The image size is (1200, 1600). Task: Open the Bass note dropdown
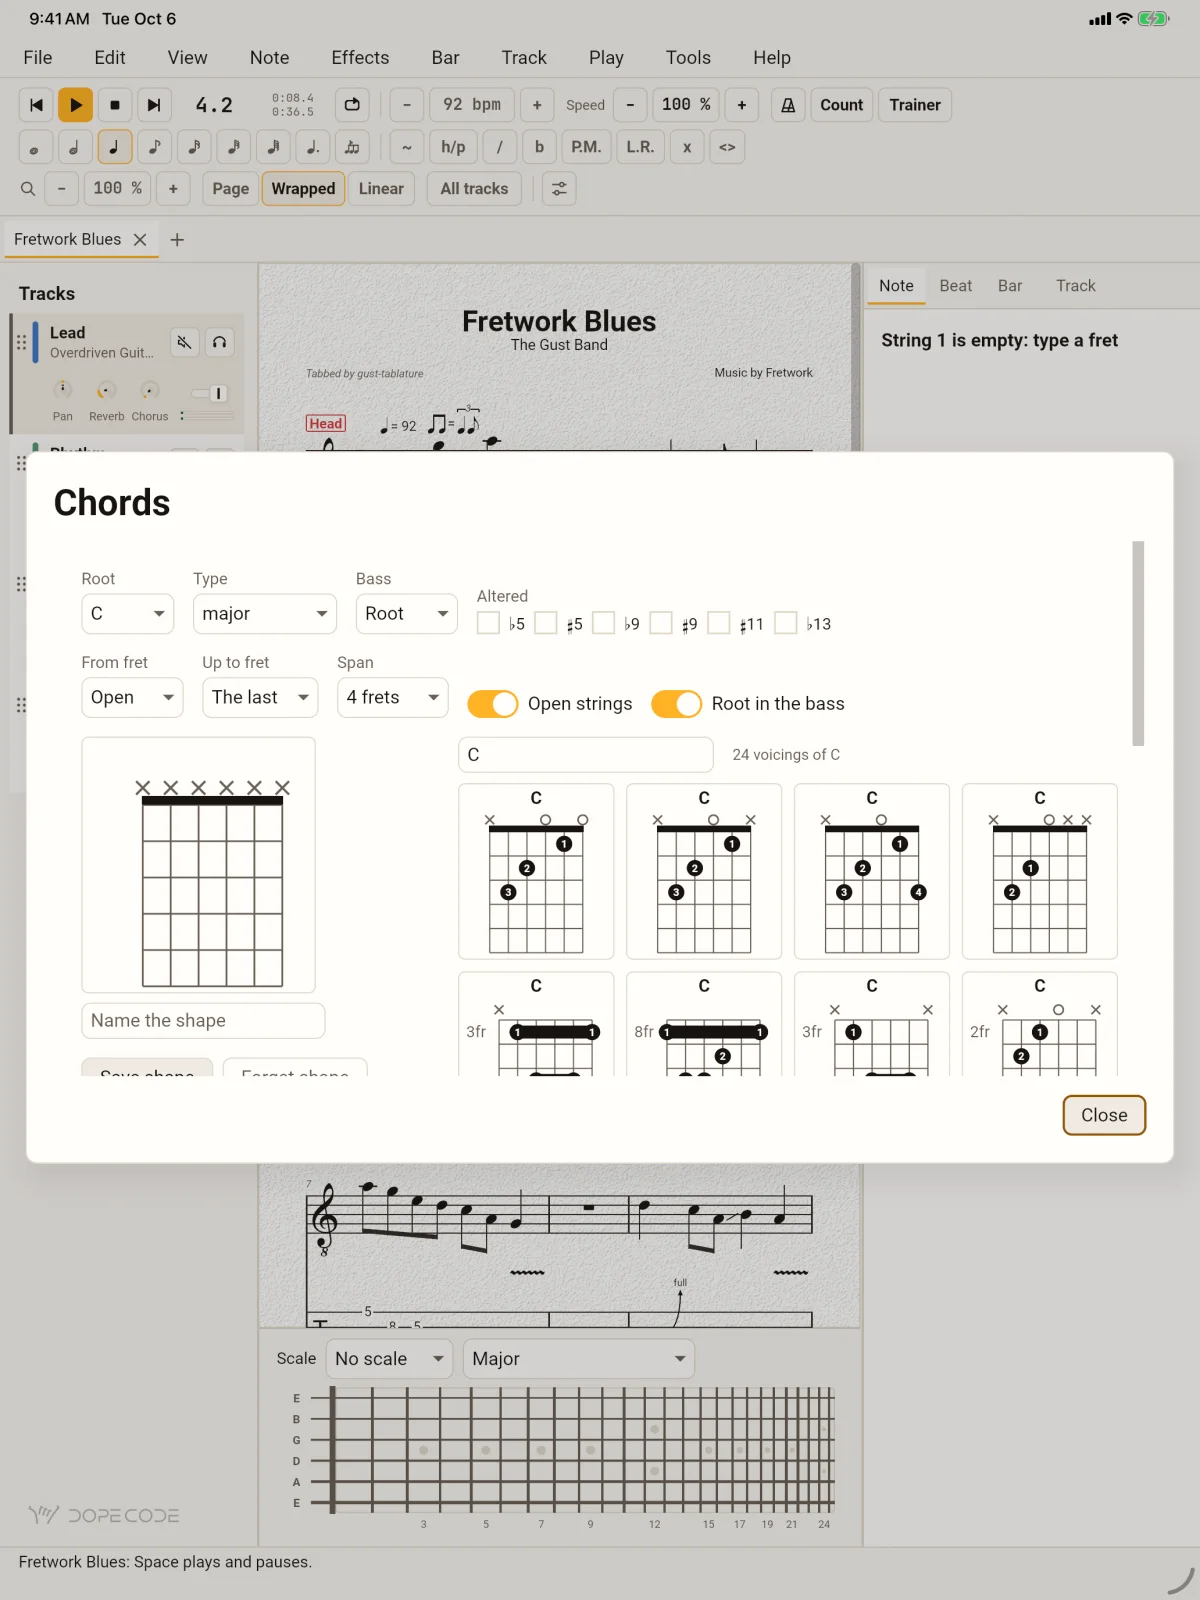[x=407, y=613]
